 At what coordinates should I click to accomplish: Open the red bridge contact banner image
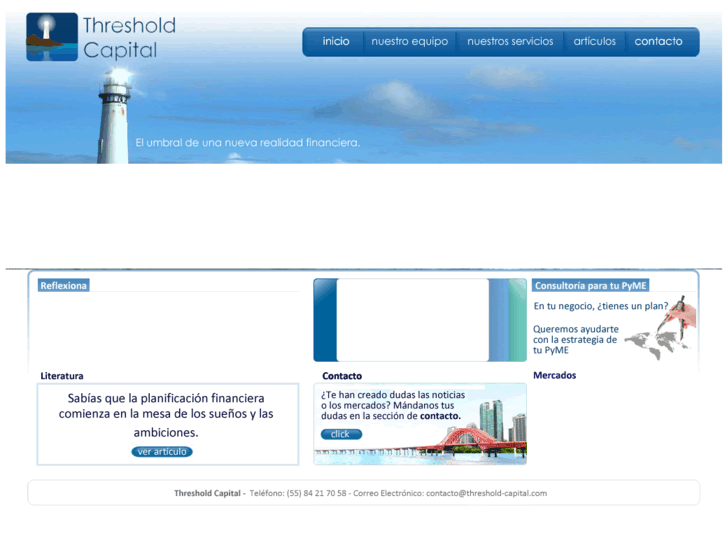click(420, 423)
